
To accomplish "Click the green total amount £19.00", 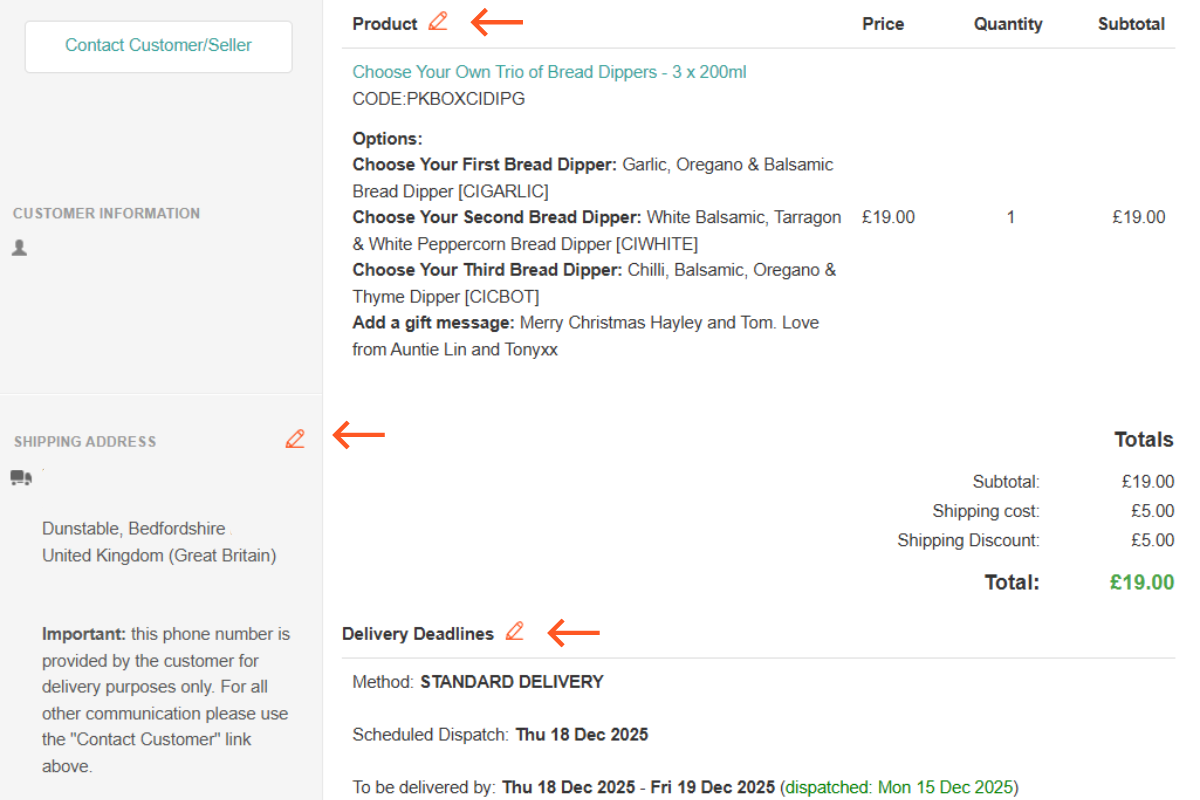I will pos(1141,582).
